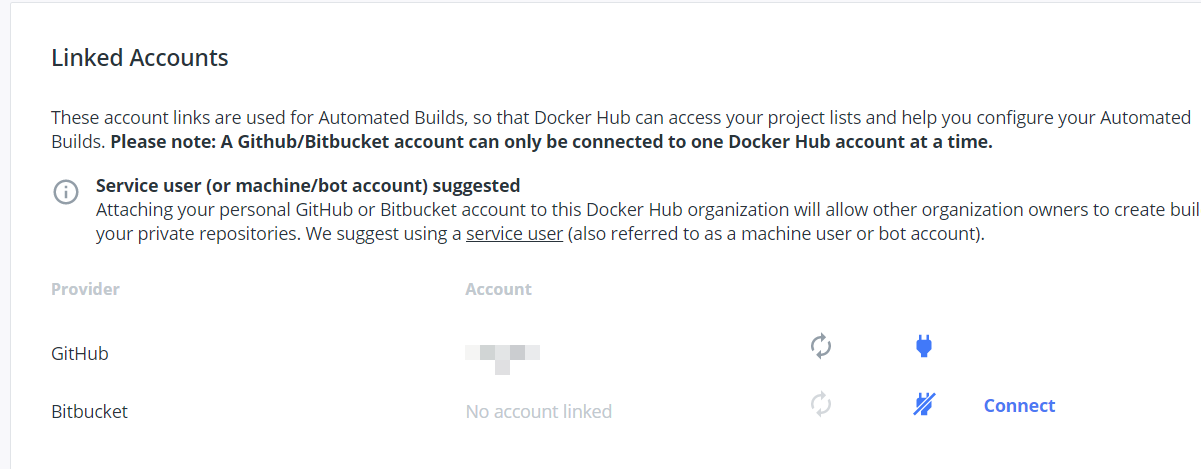The width and height of the screenshot is (1201, 469).
Task: Select the GitHub provider label
Action: pyautogui.click(x=80, y=353)
